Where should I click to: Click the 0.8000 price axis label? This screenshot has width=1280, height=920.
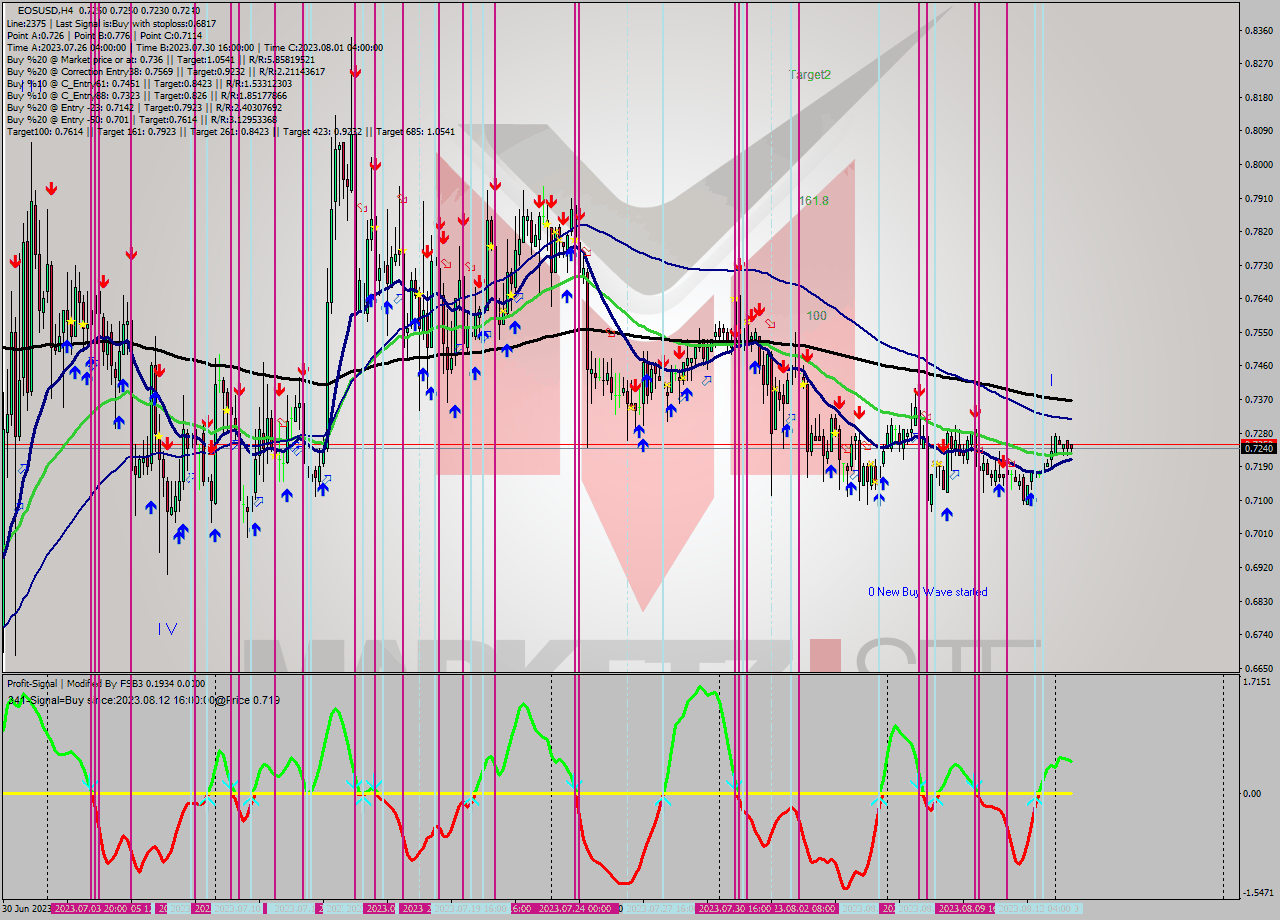click(x=1258, y=164)
